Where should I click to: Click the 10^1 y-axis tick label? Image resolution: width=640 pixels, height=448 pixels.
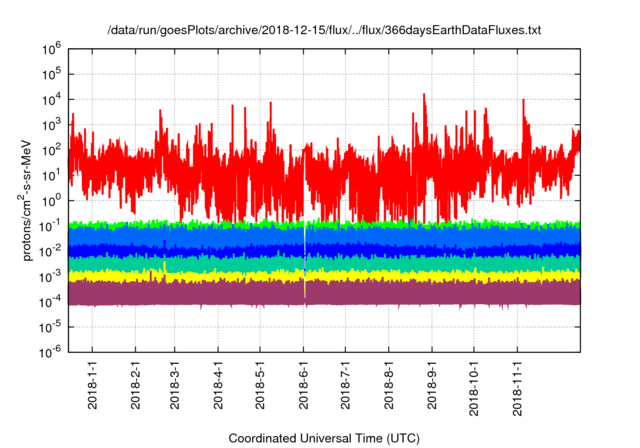pos(51,175)
